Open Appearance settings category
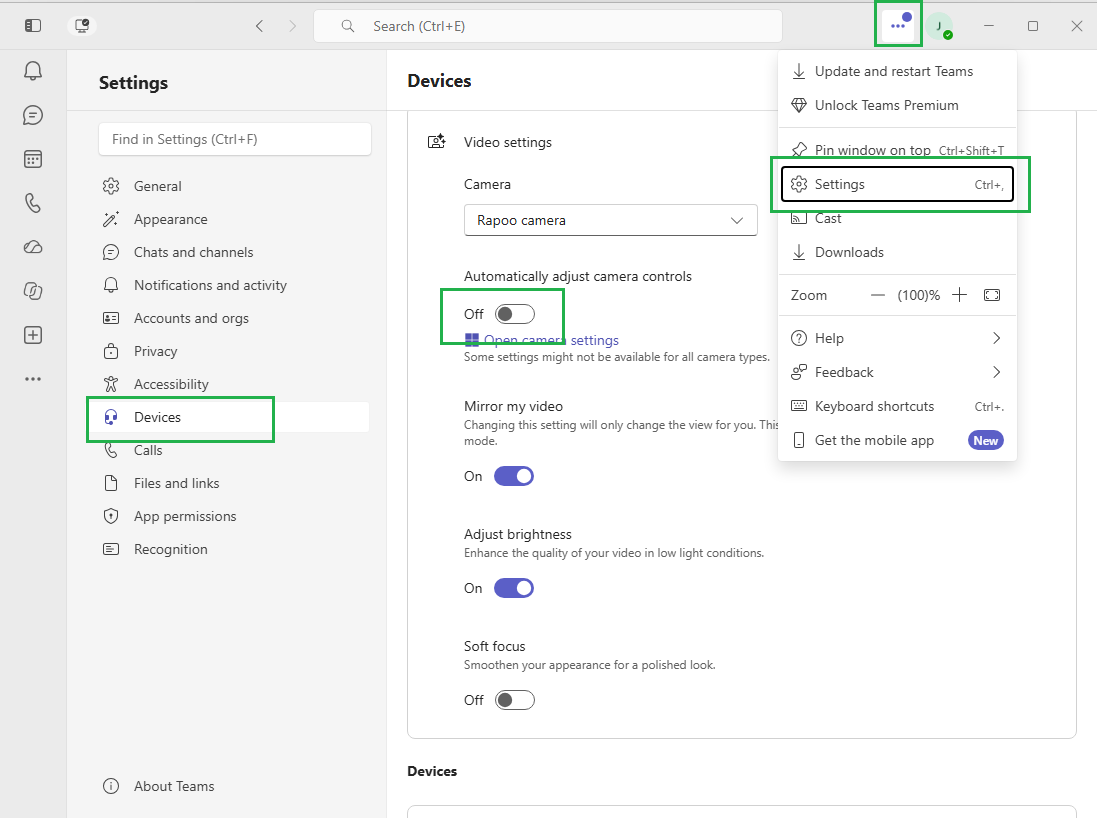Screen dimensions: 1100x818 coord(234,220)
